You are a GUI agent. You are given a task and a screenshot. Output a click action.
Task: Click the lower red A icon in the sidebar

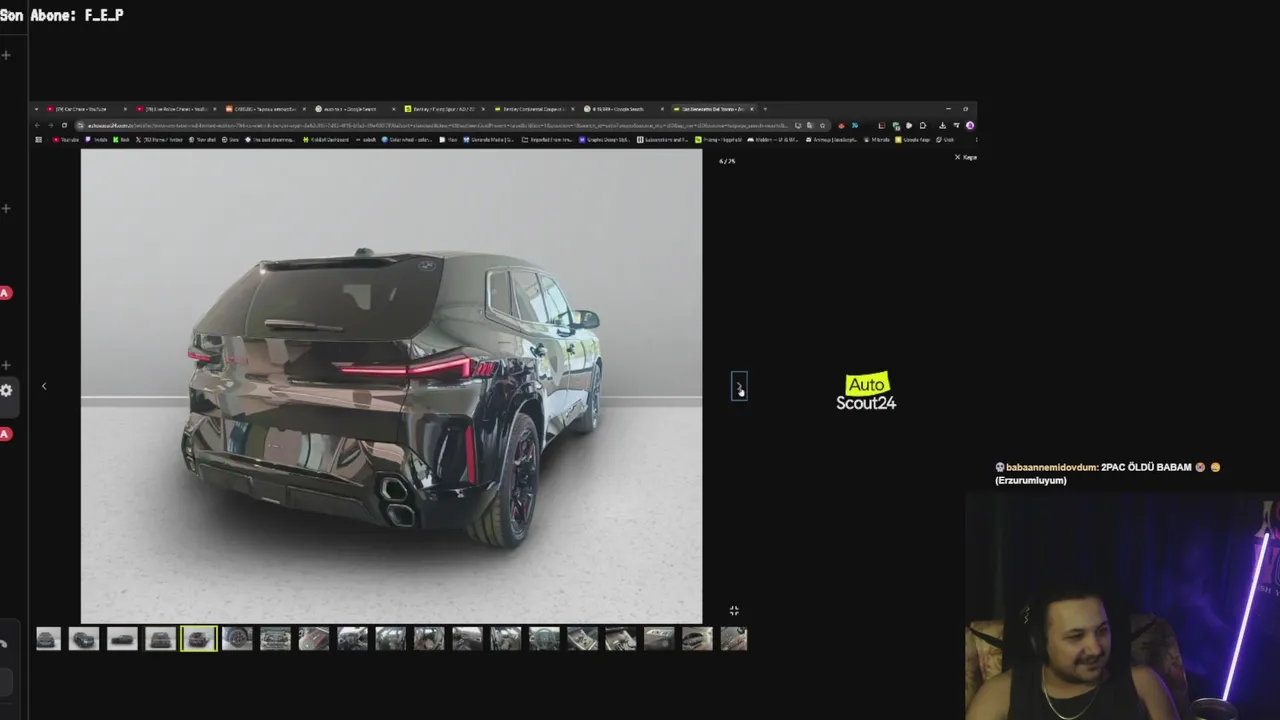tap(5, 434)
